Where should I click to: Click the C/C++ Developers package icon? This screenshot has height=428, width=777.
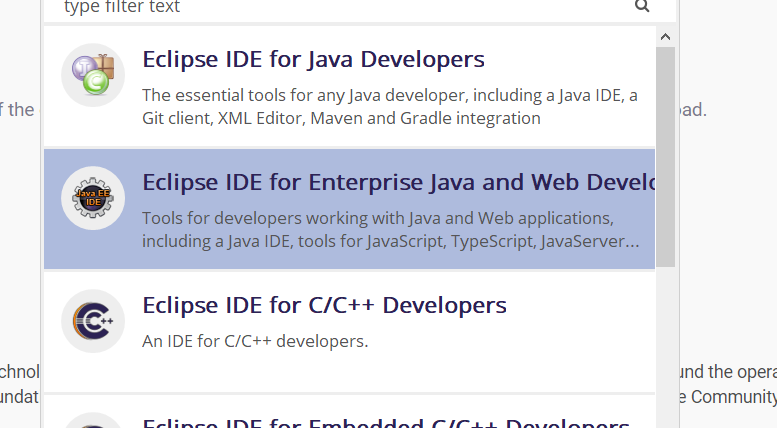coord(93,321)
